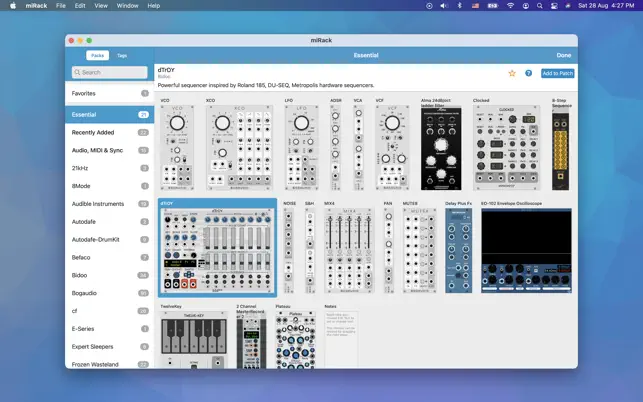Select the Delay Plus Fx module thumbnail
The image size is (643, 402).
click(x=458, y=250)
